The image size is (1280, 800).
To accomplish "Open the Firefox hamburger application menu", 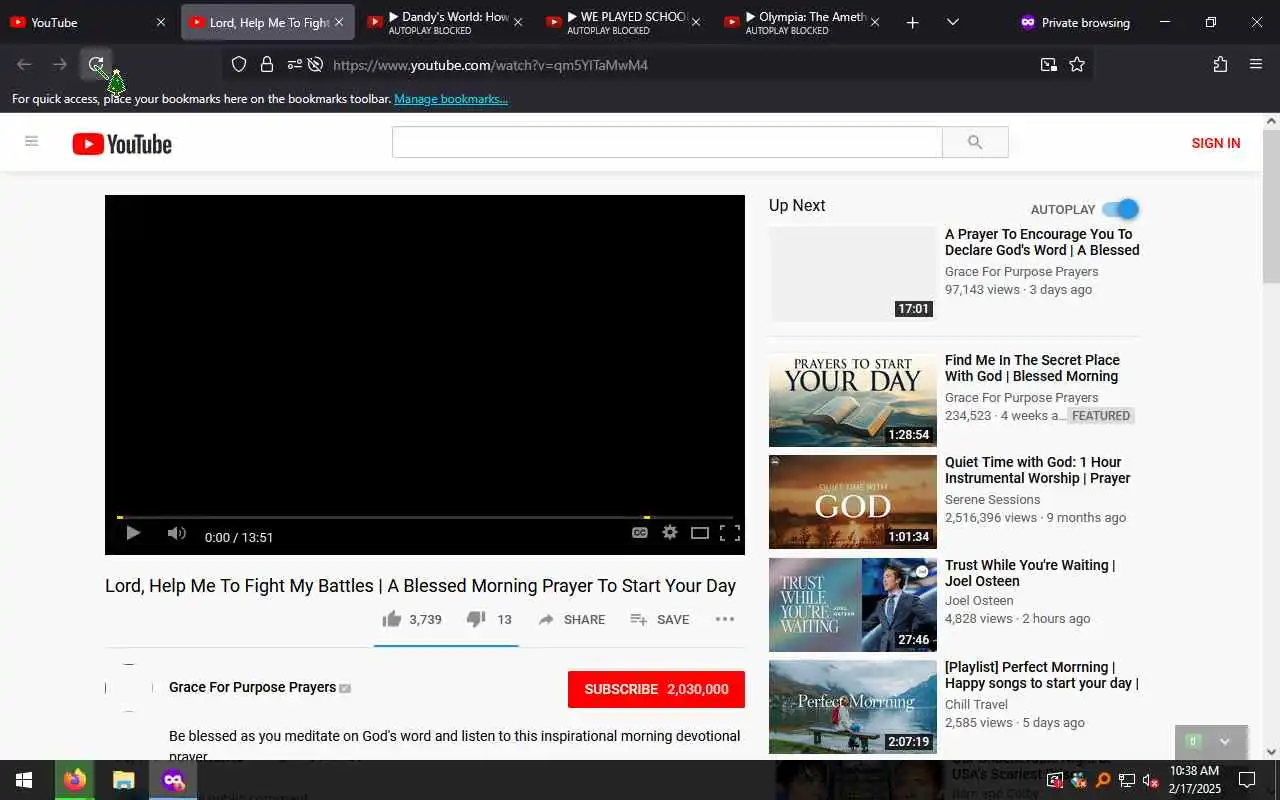I will [1256, 65].
